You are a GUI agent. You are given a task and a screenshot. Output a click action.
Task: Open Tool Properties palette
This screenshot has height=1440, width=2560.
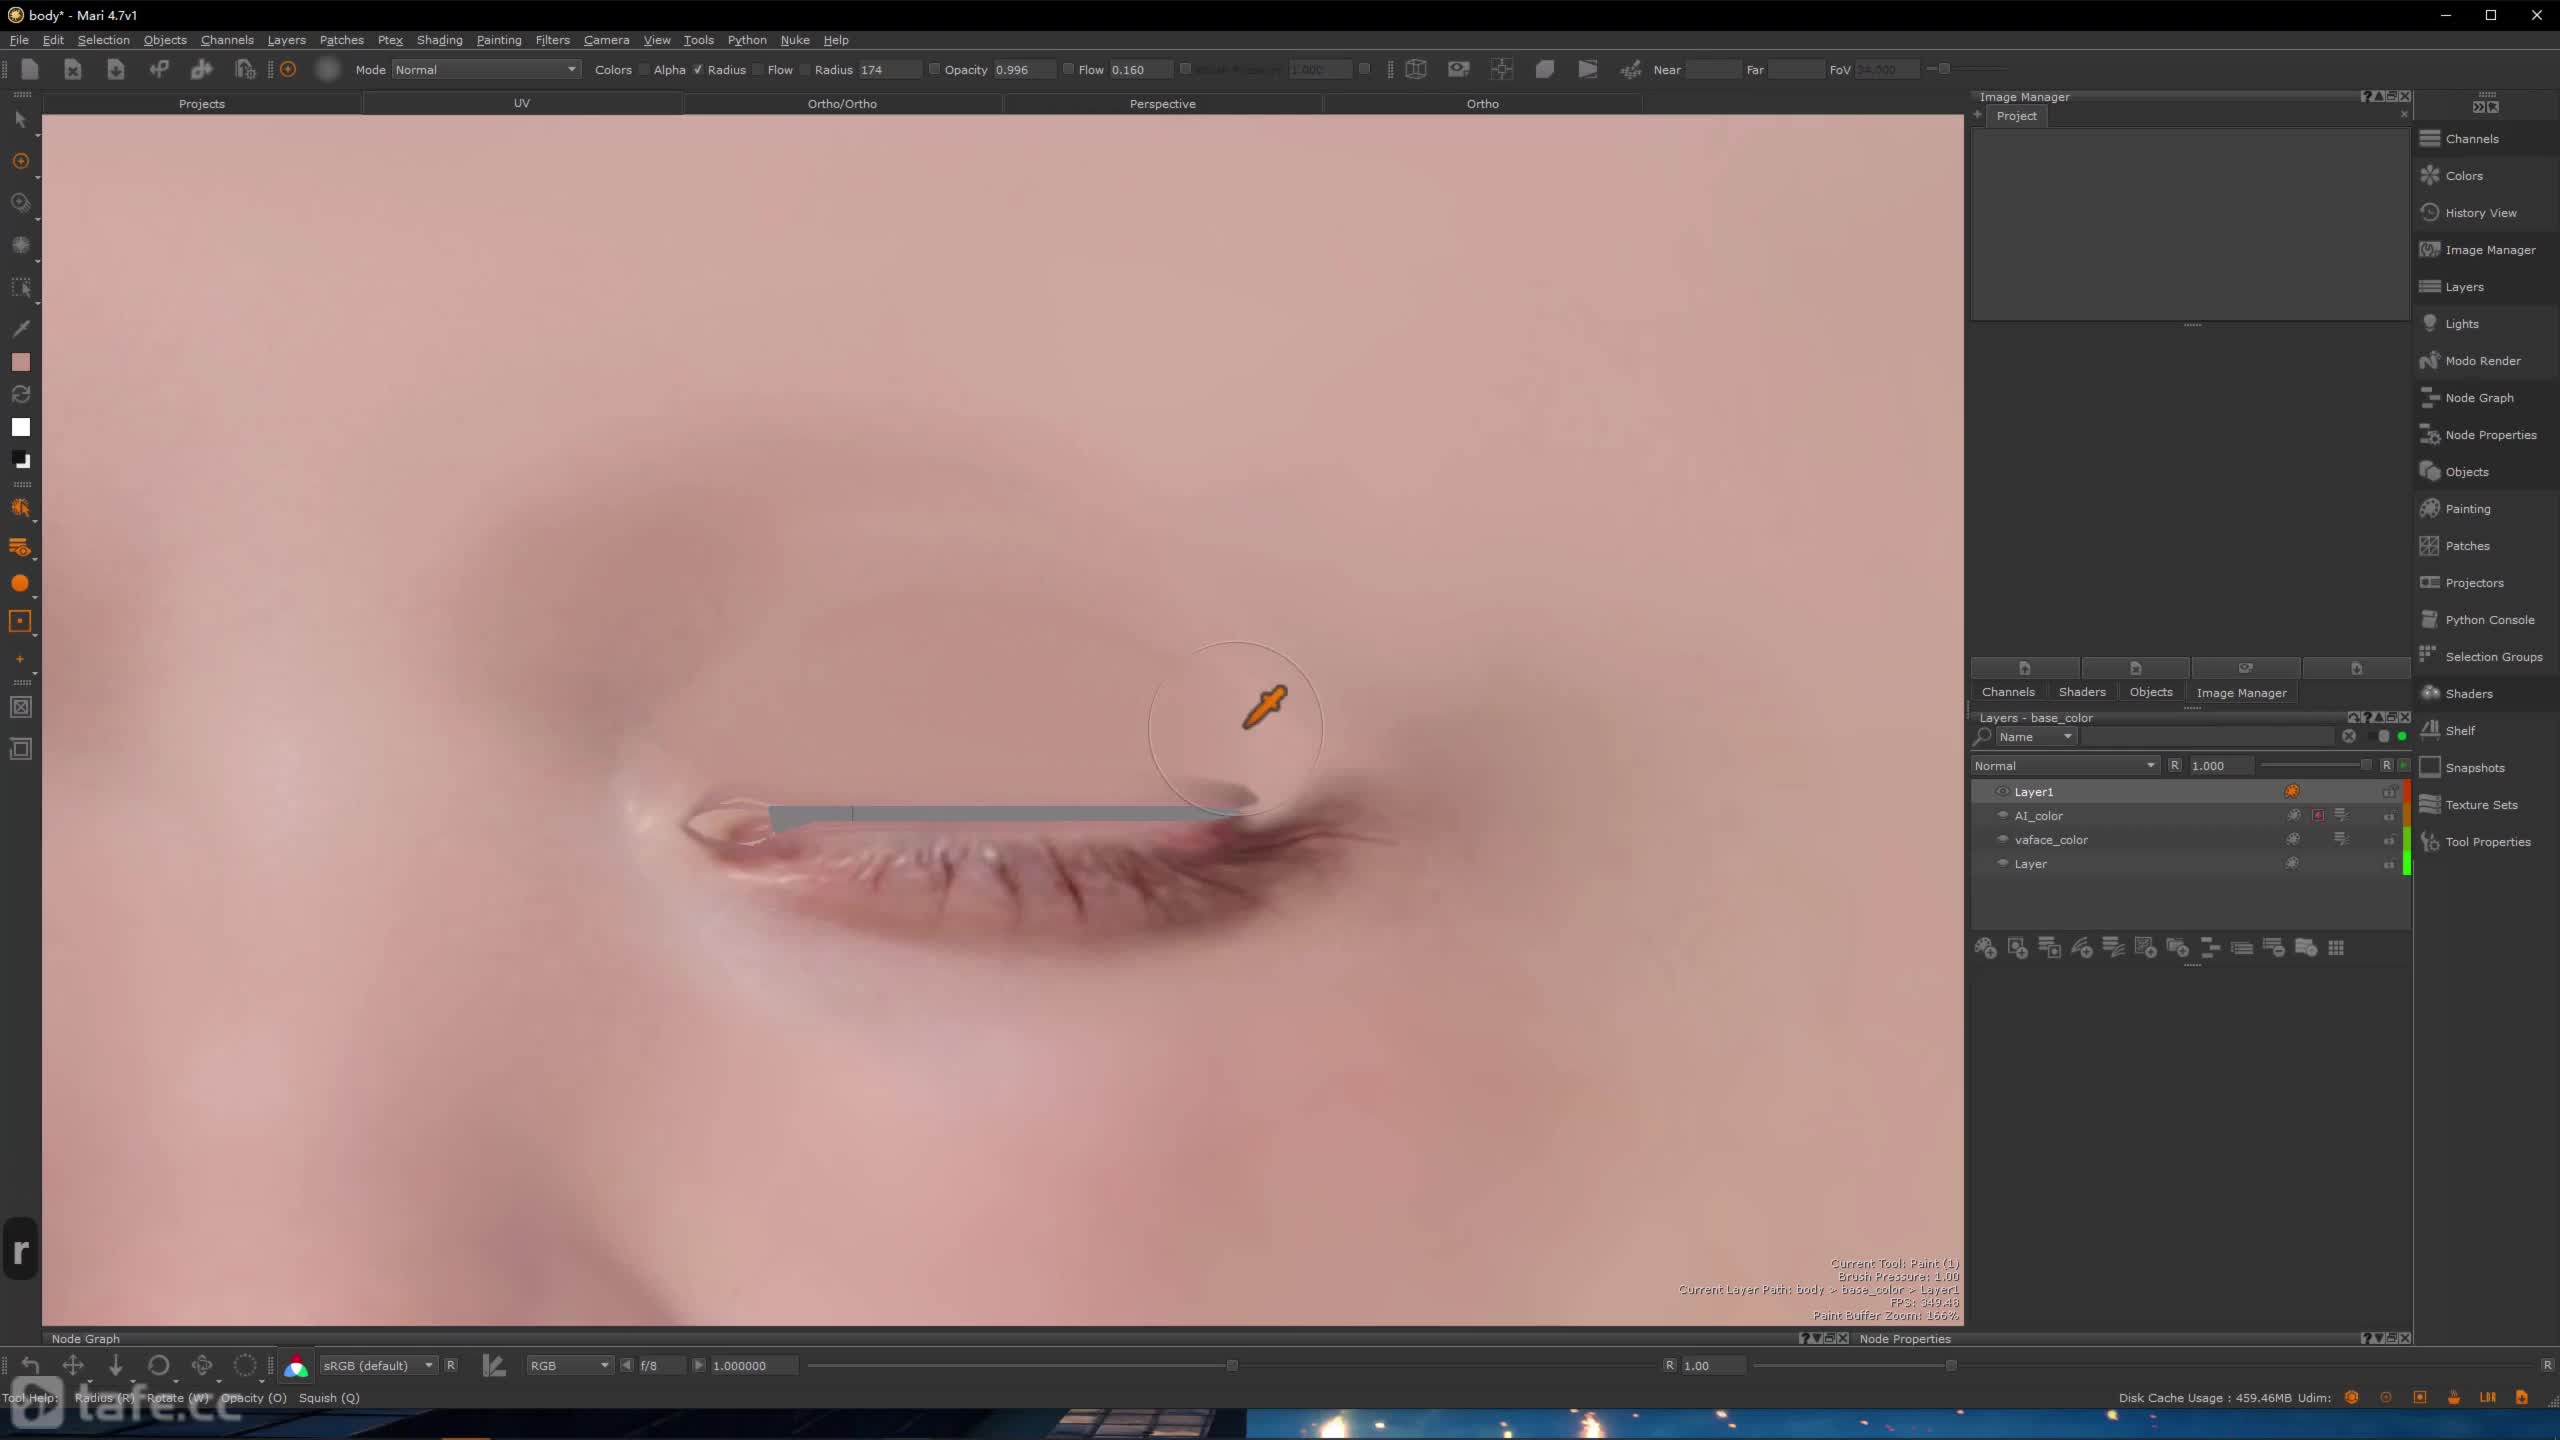point(2487,842)
